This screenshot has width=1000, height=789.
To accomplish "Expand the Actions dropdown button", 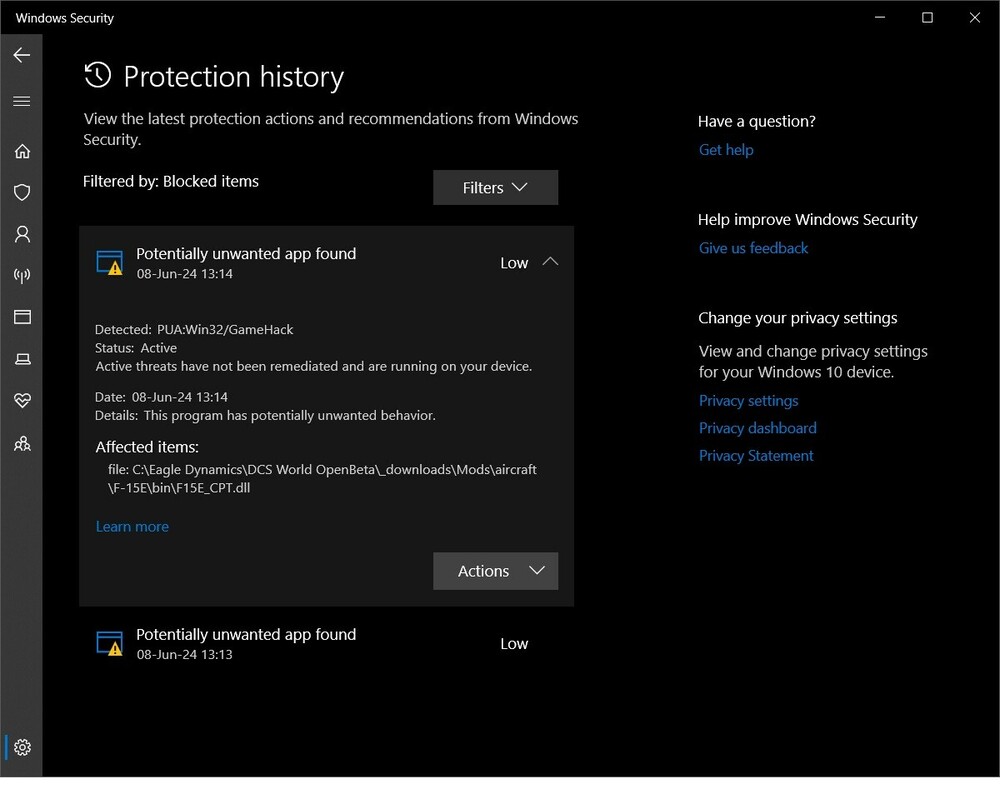I will [x=495, y=571].
